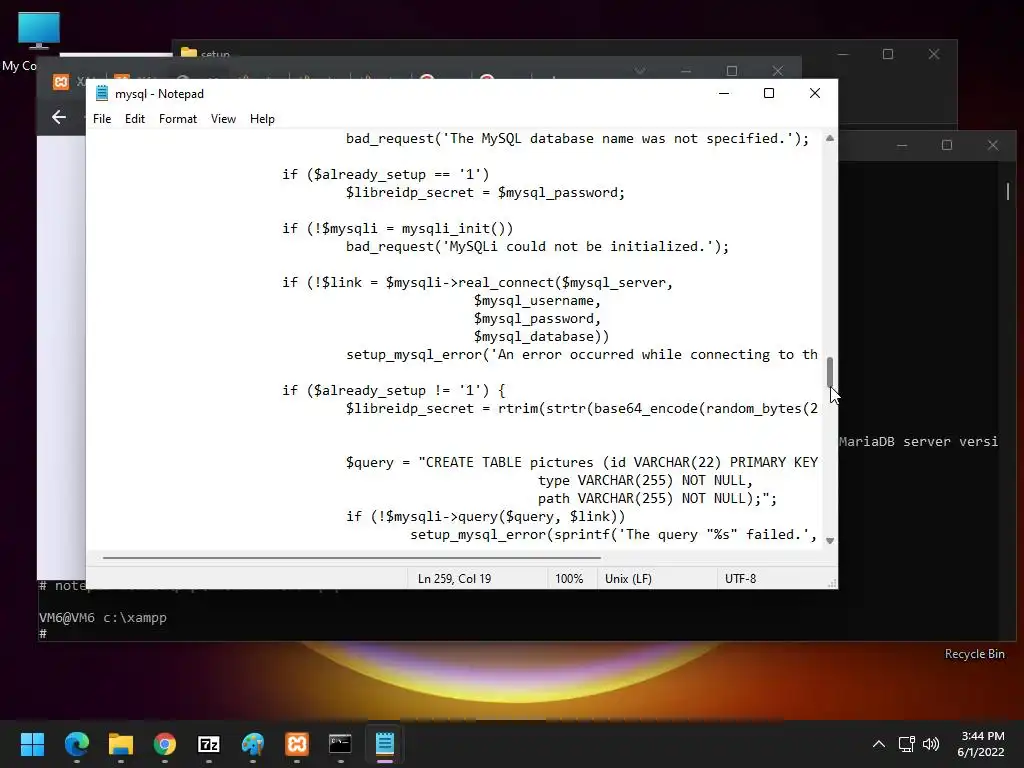The image size is (1024, 768).
Task: Click the Notepad taskbar icon
Action: click(x=385, y=744)
